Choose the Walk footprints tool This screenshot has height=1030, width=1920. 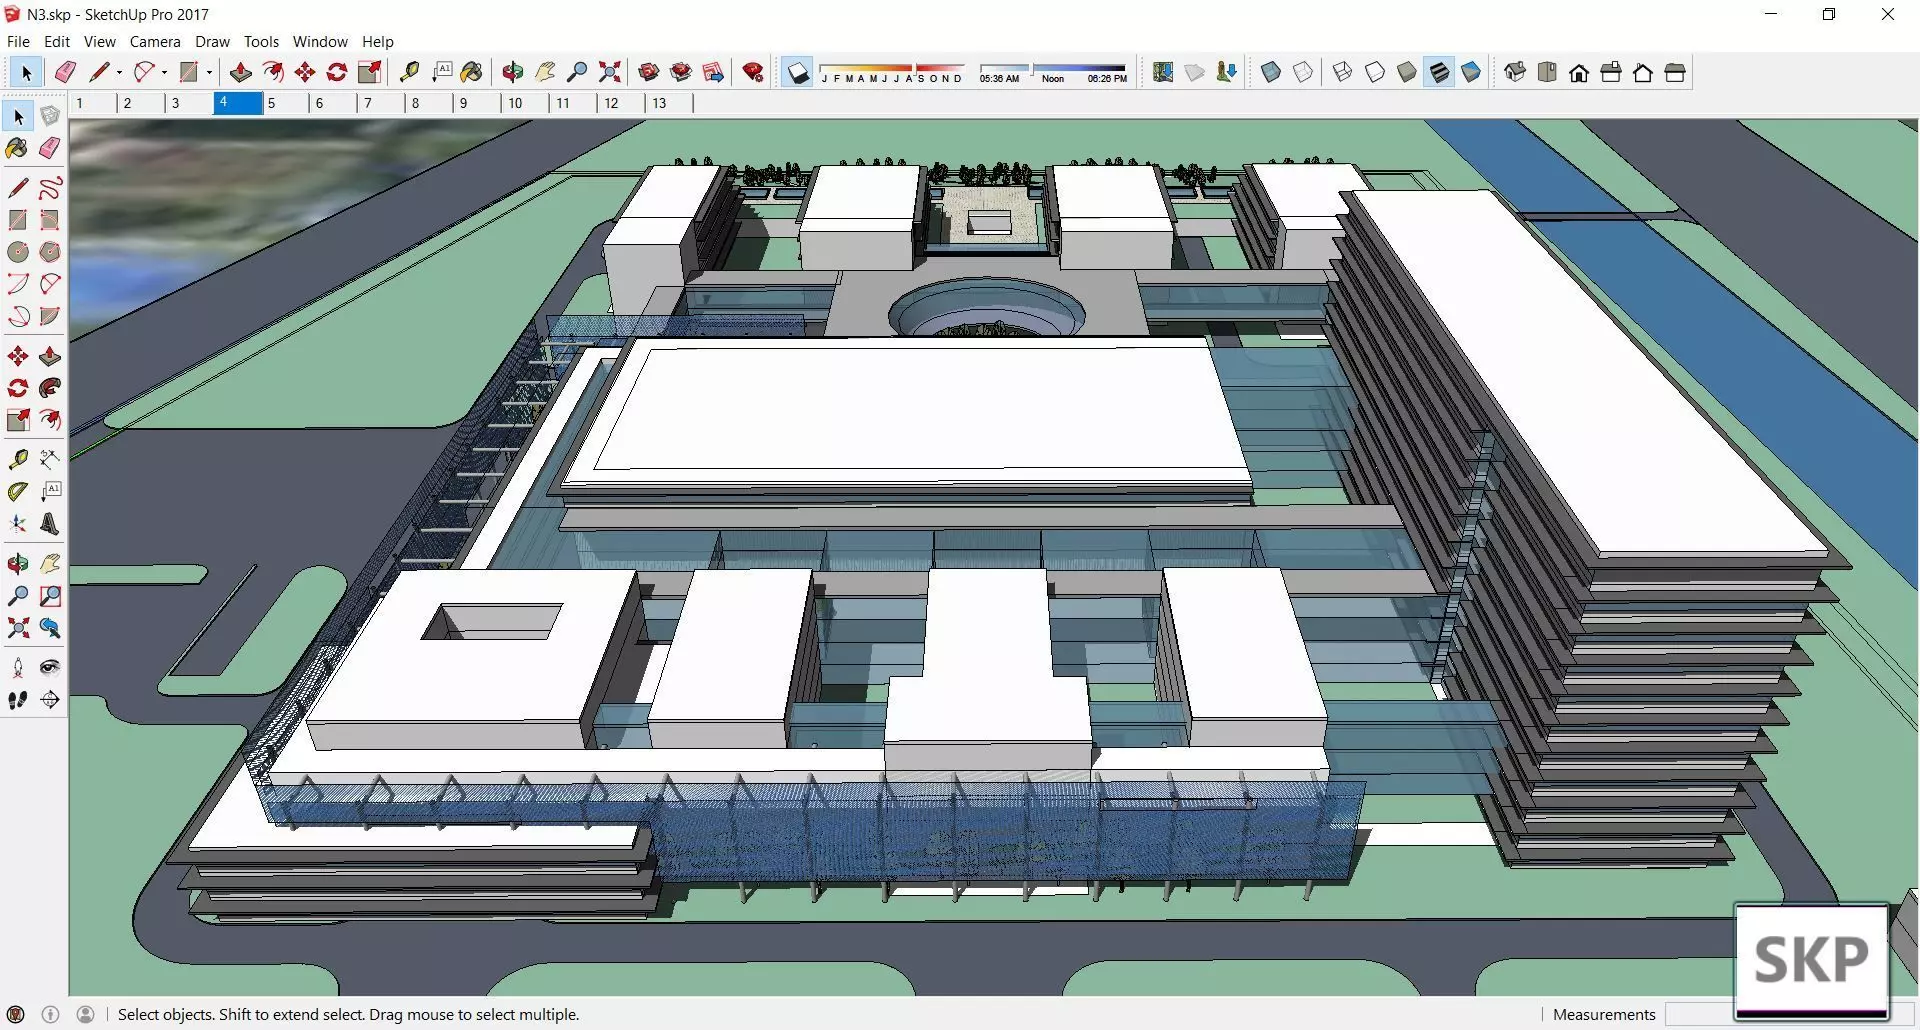(18, 700)
